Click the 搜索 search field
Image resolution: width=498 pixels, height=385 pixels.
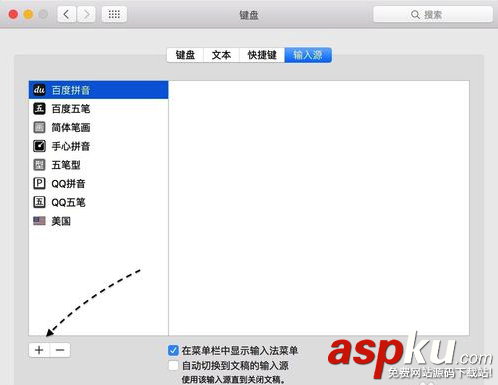coord(433,14)
